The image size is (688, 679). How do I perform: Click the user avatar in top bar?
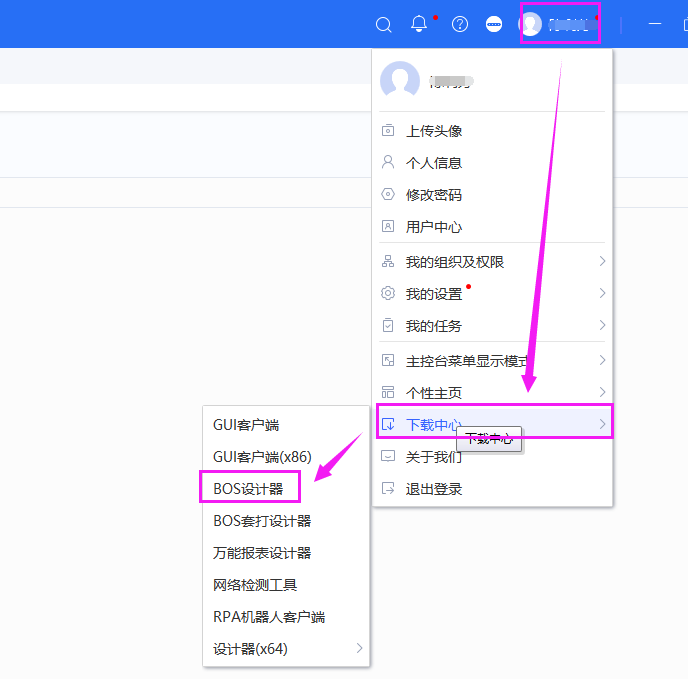tap(531, 24)
